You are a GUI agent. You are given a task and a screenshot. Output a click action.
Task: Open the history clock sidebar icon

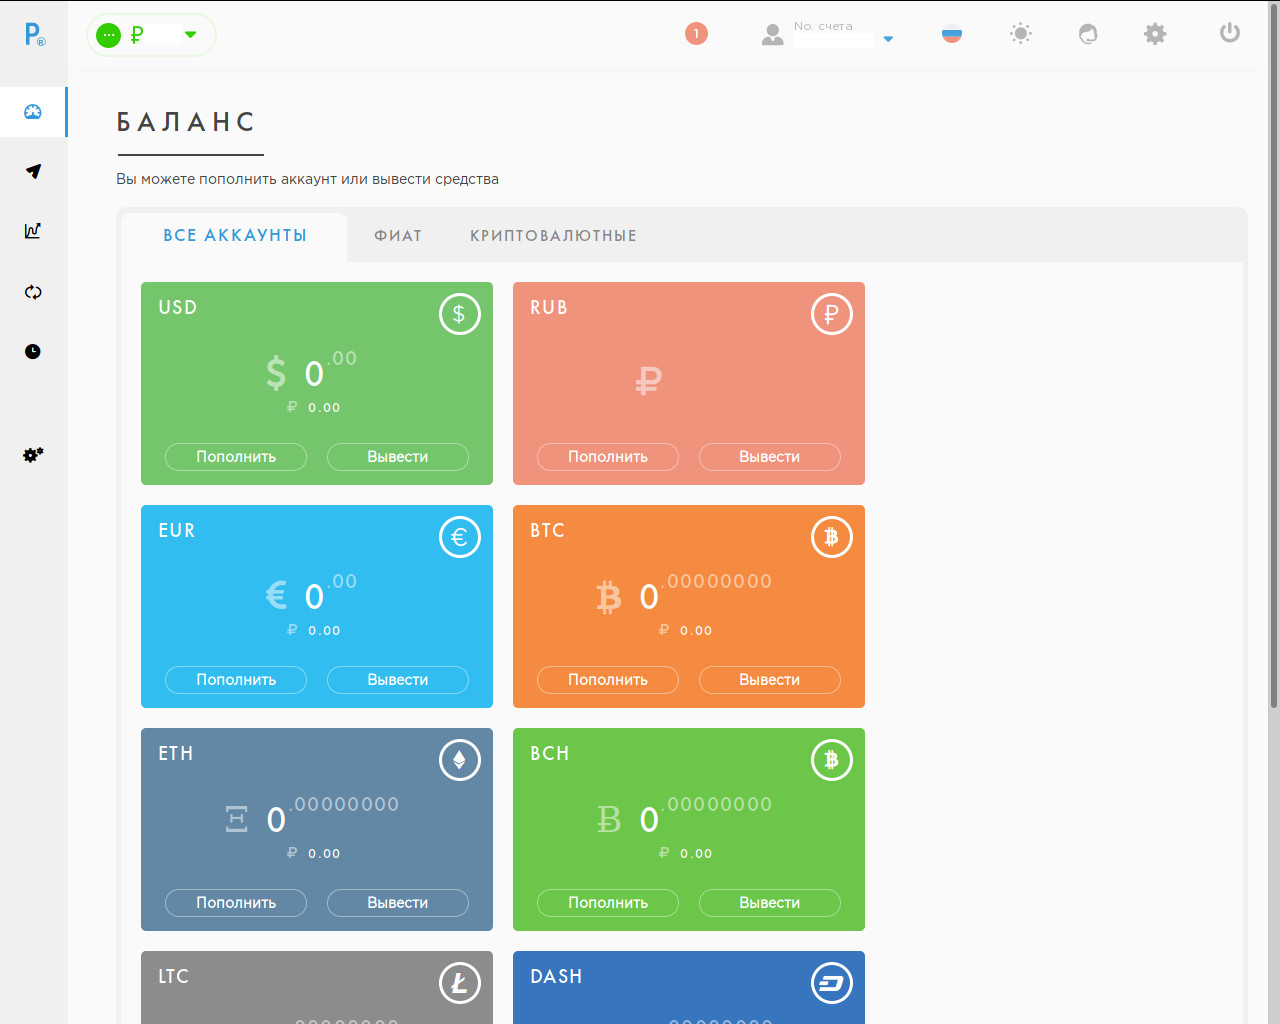(33, 351)
